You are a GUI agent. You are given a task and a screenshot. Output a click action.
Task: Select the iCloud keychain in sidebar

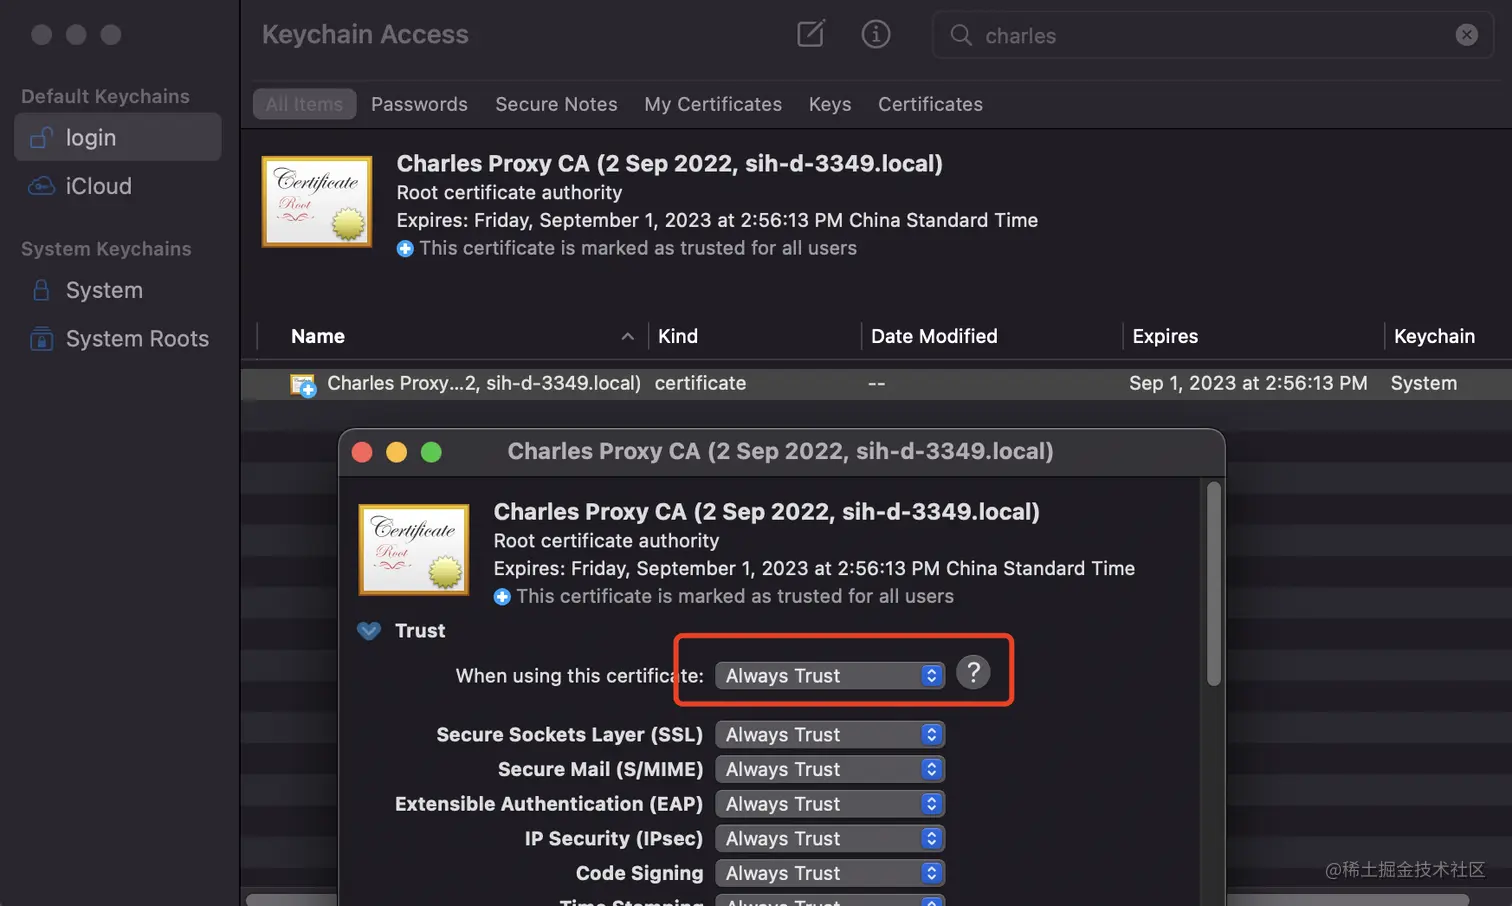(118, 186)
